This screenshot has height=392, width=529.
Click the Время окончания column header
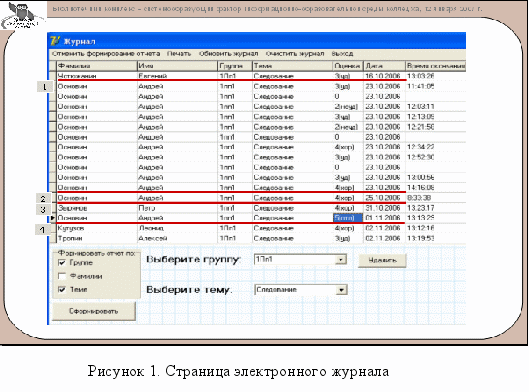(x=436, y=66)
